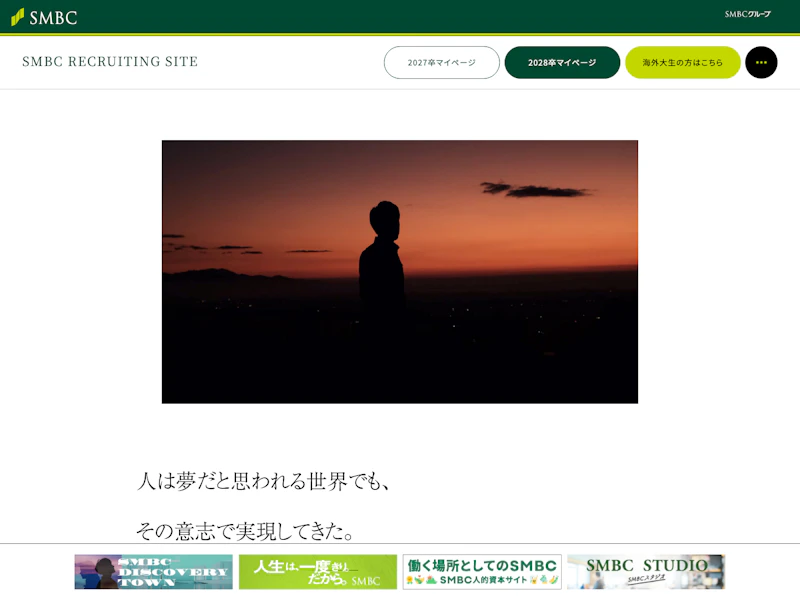This screenshot has width=800, height=600.
Task: Open the SMBCグループ link
Action: click(x=747, y=14)
